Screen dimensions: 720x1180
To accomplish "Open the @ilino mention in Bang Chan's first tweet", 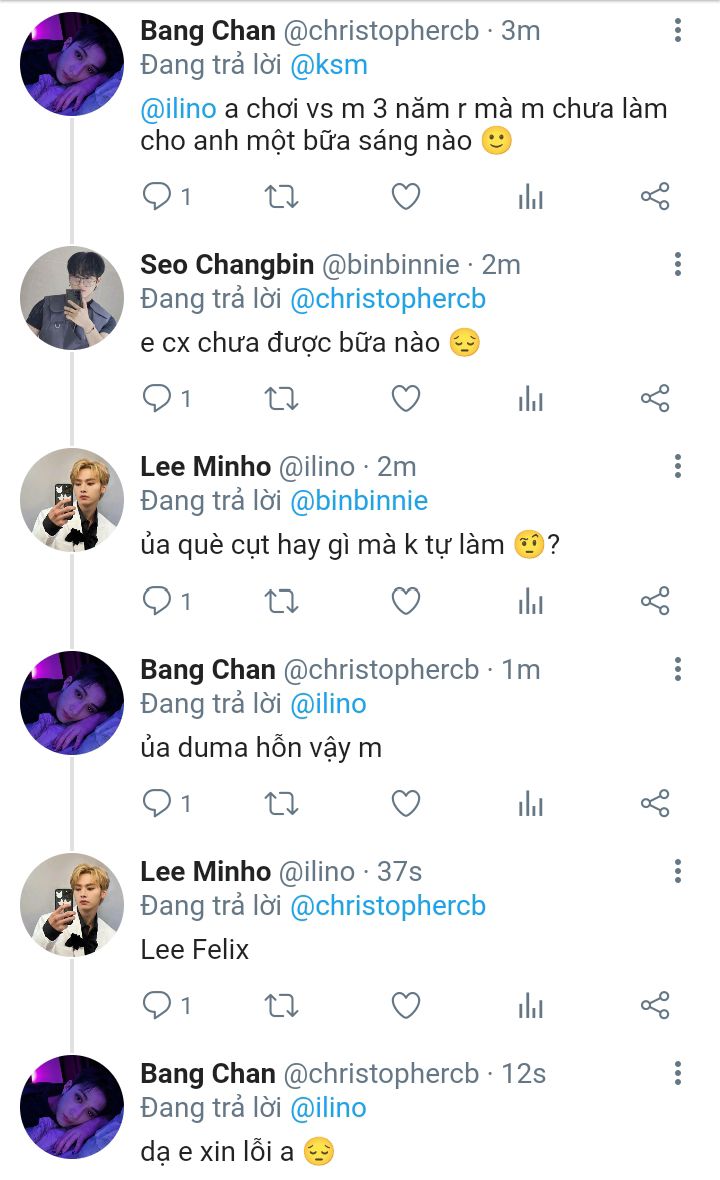I will pyautogui.click(x=178, y=109).
